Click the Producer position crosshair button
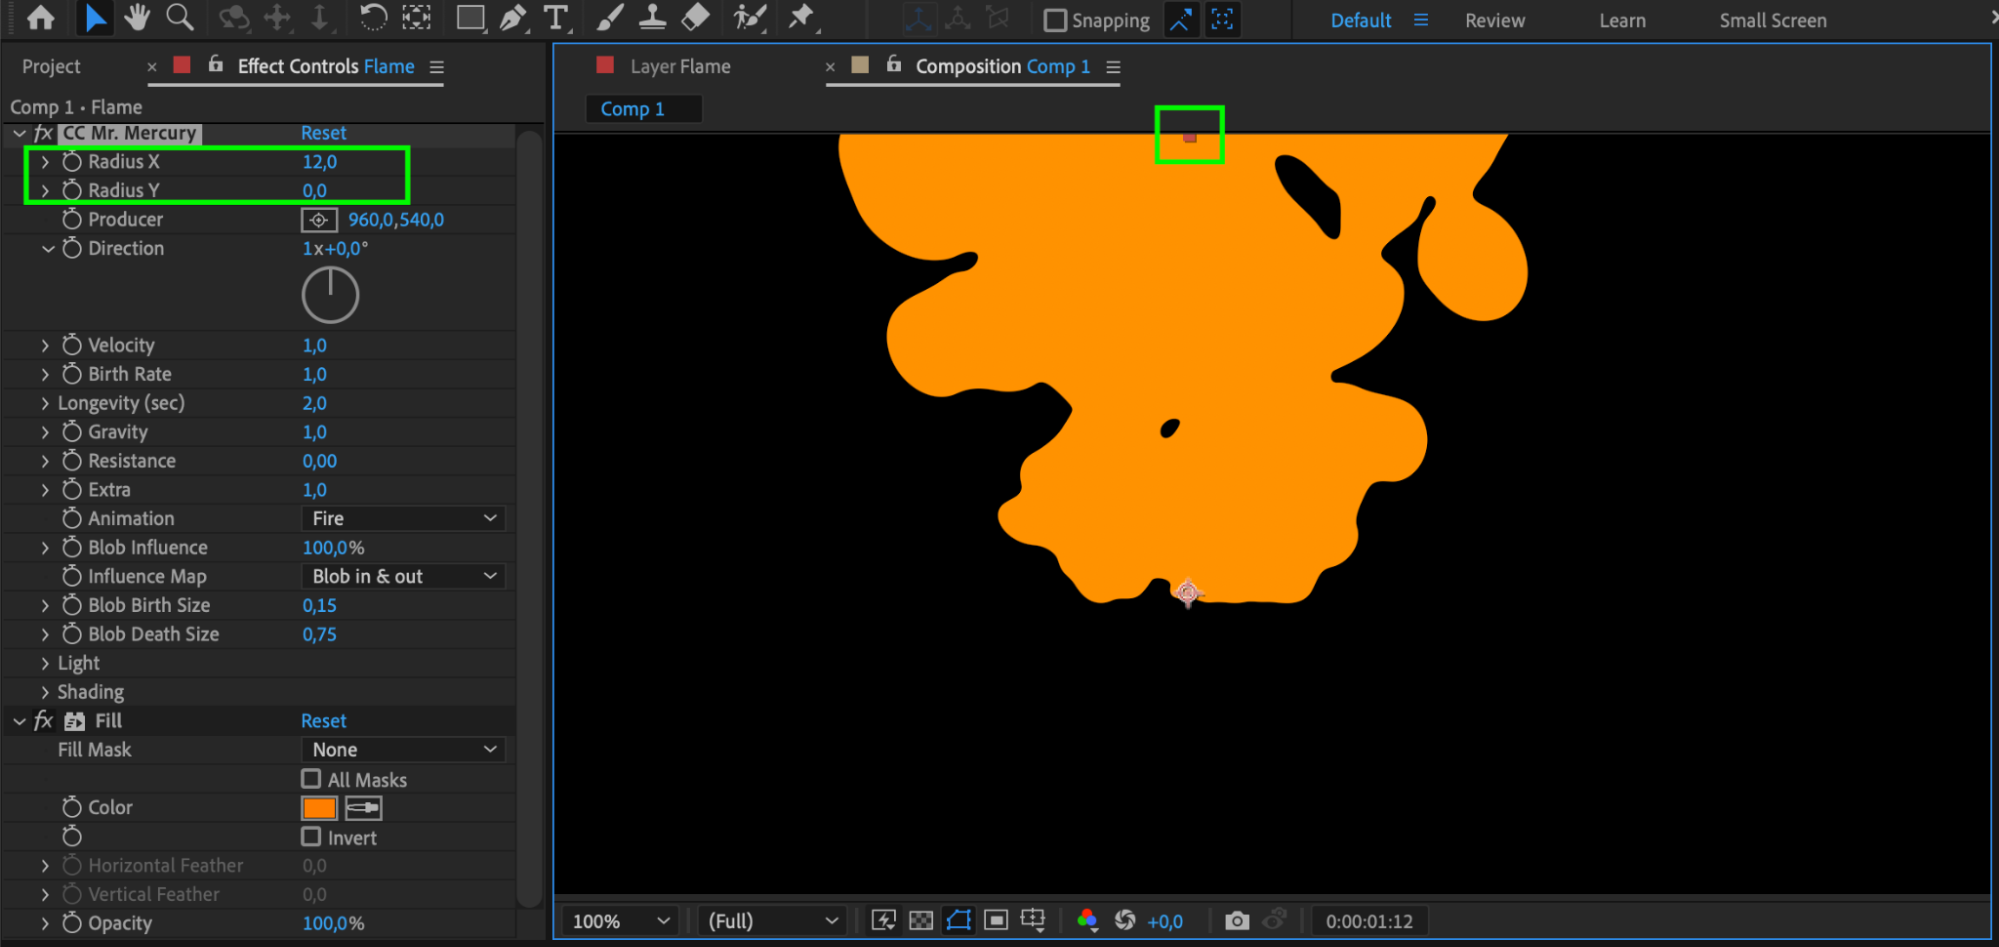The height and width of the screenshot is (947, 1999). coord(319,220)
